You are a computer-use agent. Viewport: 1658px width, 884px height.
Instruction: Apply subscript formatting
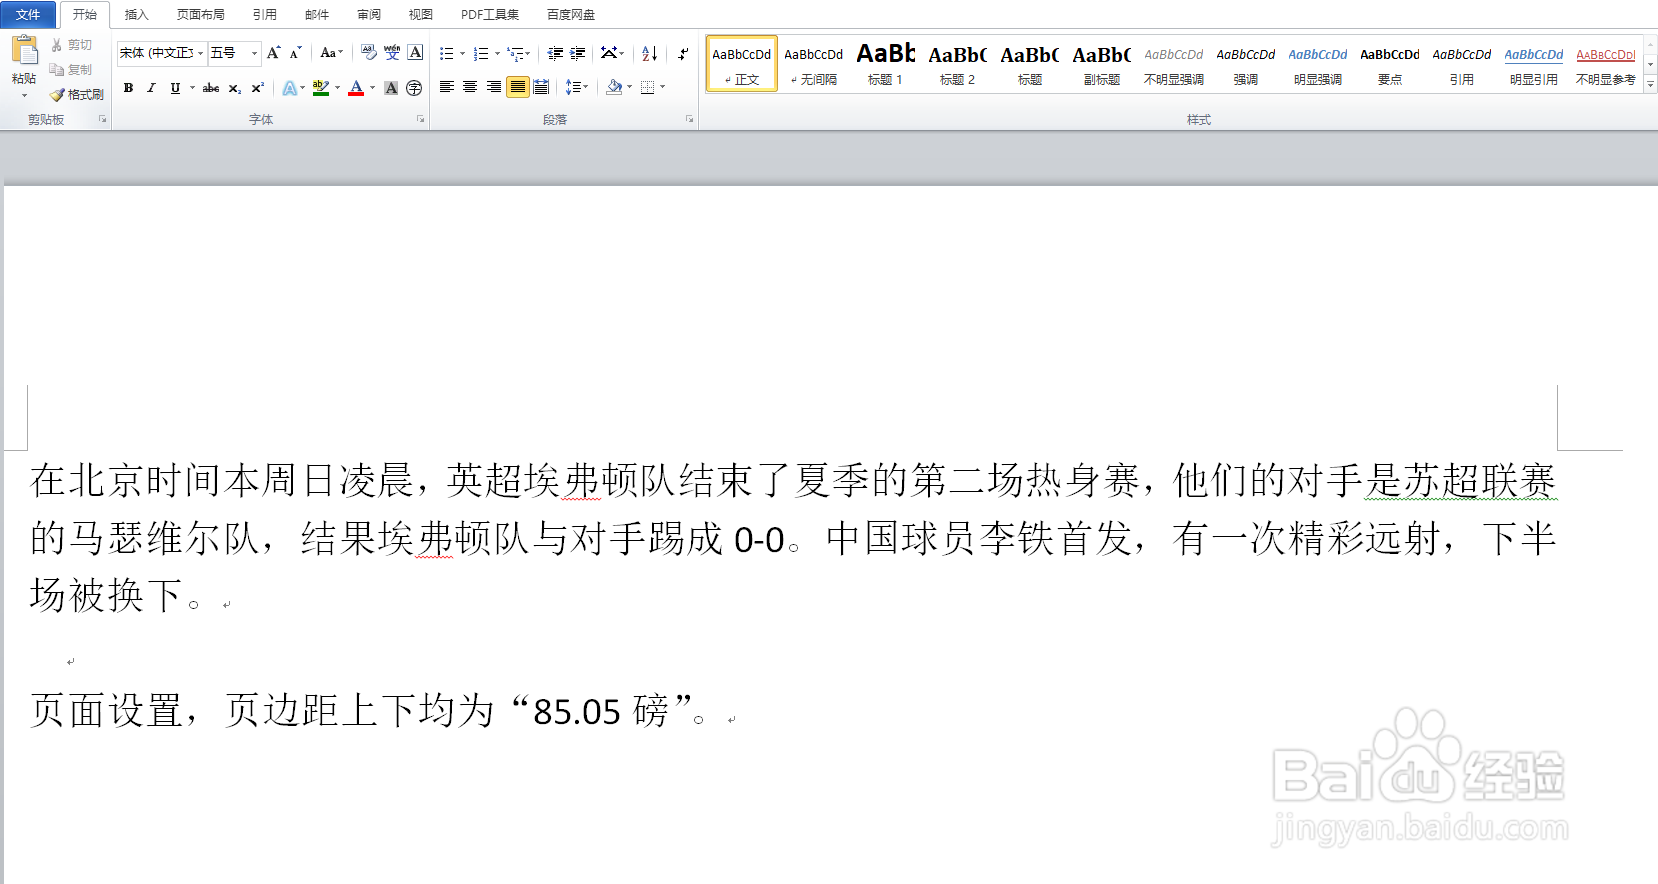(234, 88)
